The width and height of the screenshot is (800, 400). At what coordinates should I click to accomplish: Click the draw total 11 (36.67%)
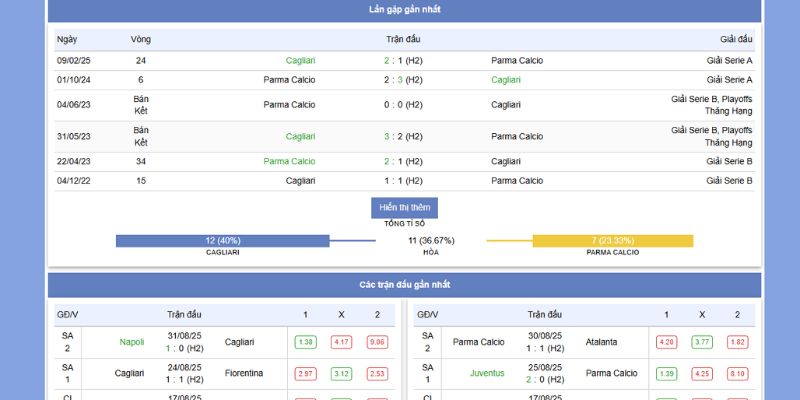pos(431,241)
